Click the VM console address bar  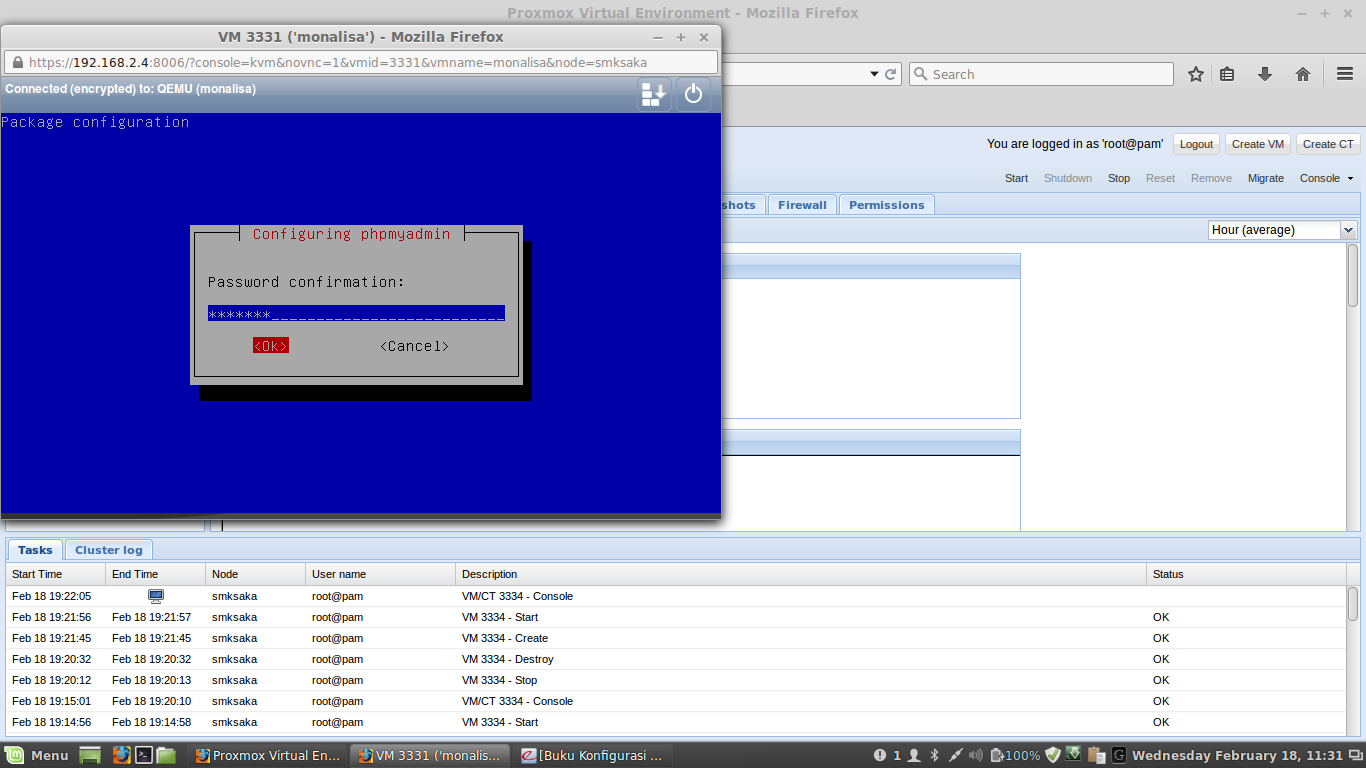pos(361,62)
